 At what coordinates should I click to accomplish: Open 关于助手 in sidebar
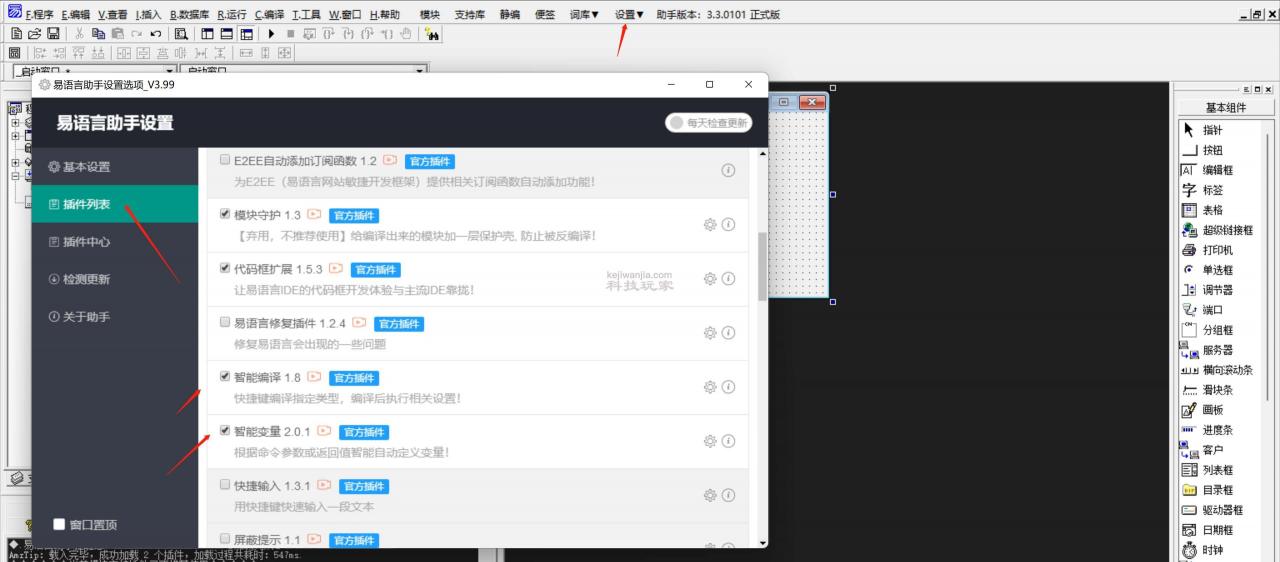[x=115, y=317]
